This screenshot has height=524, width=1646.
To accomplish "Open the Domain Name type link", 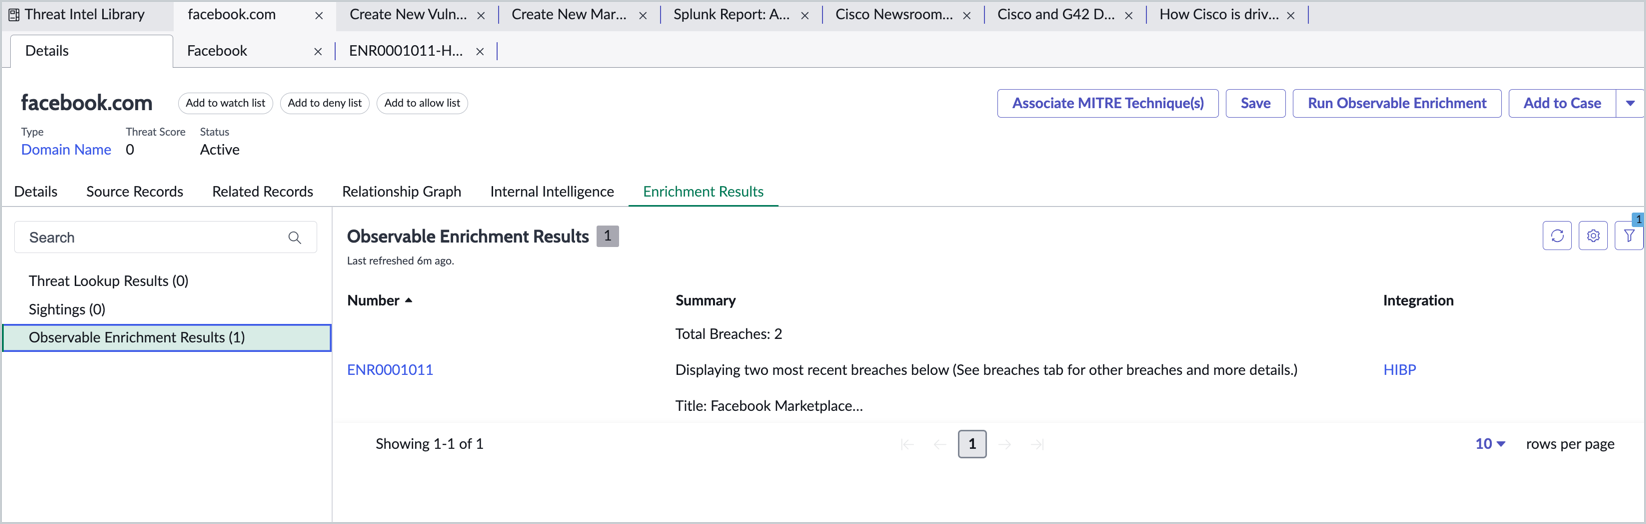I will (x=66, y=150).
